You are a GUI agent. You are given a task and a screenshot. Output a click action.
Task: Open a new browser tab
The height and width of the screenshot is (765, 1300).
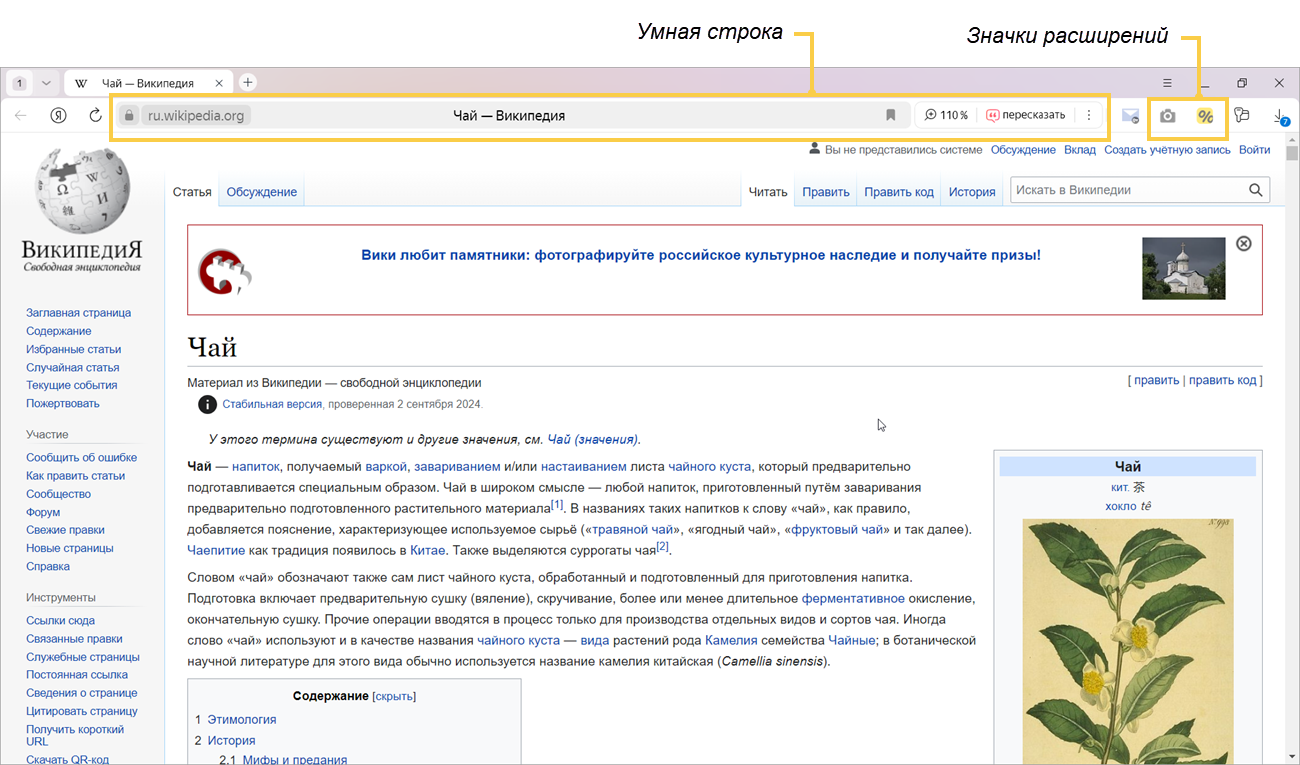point(248,83)
